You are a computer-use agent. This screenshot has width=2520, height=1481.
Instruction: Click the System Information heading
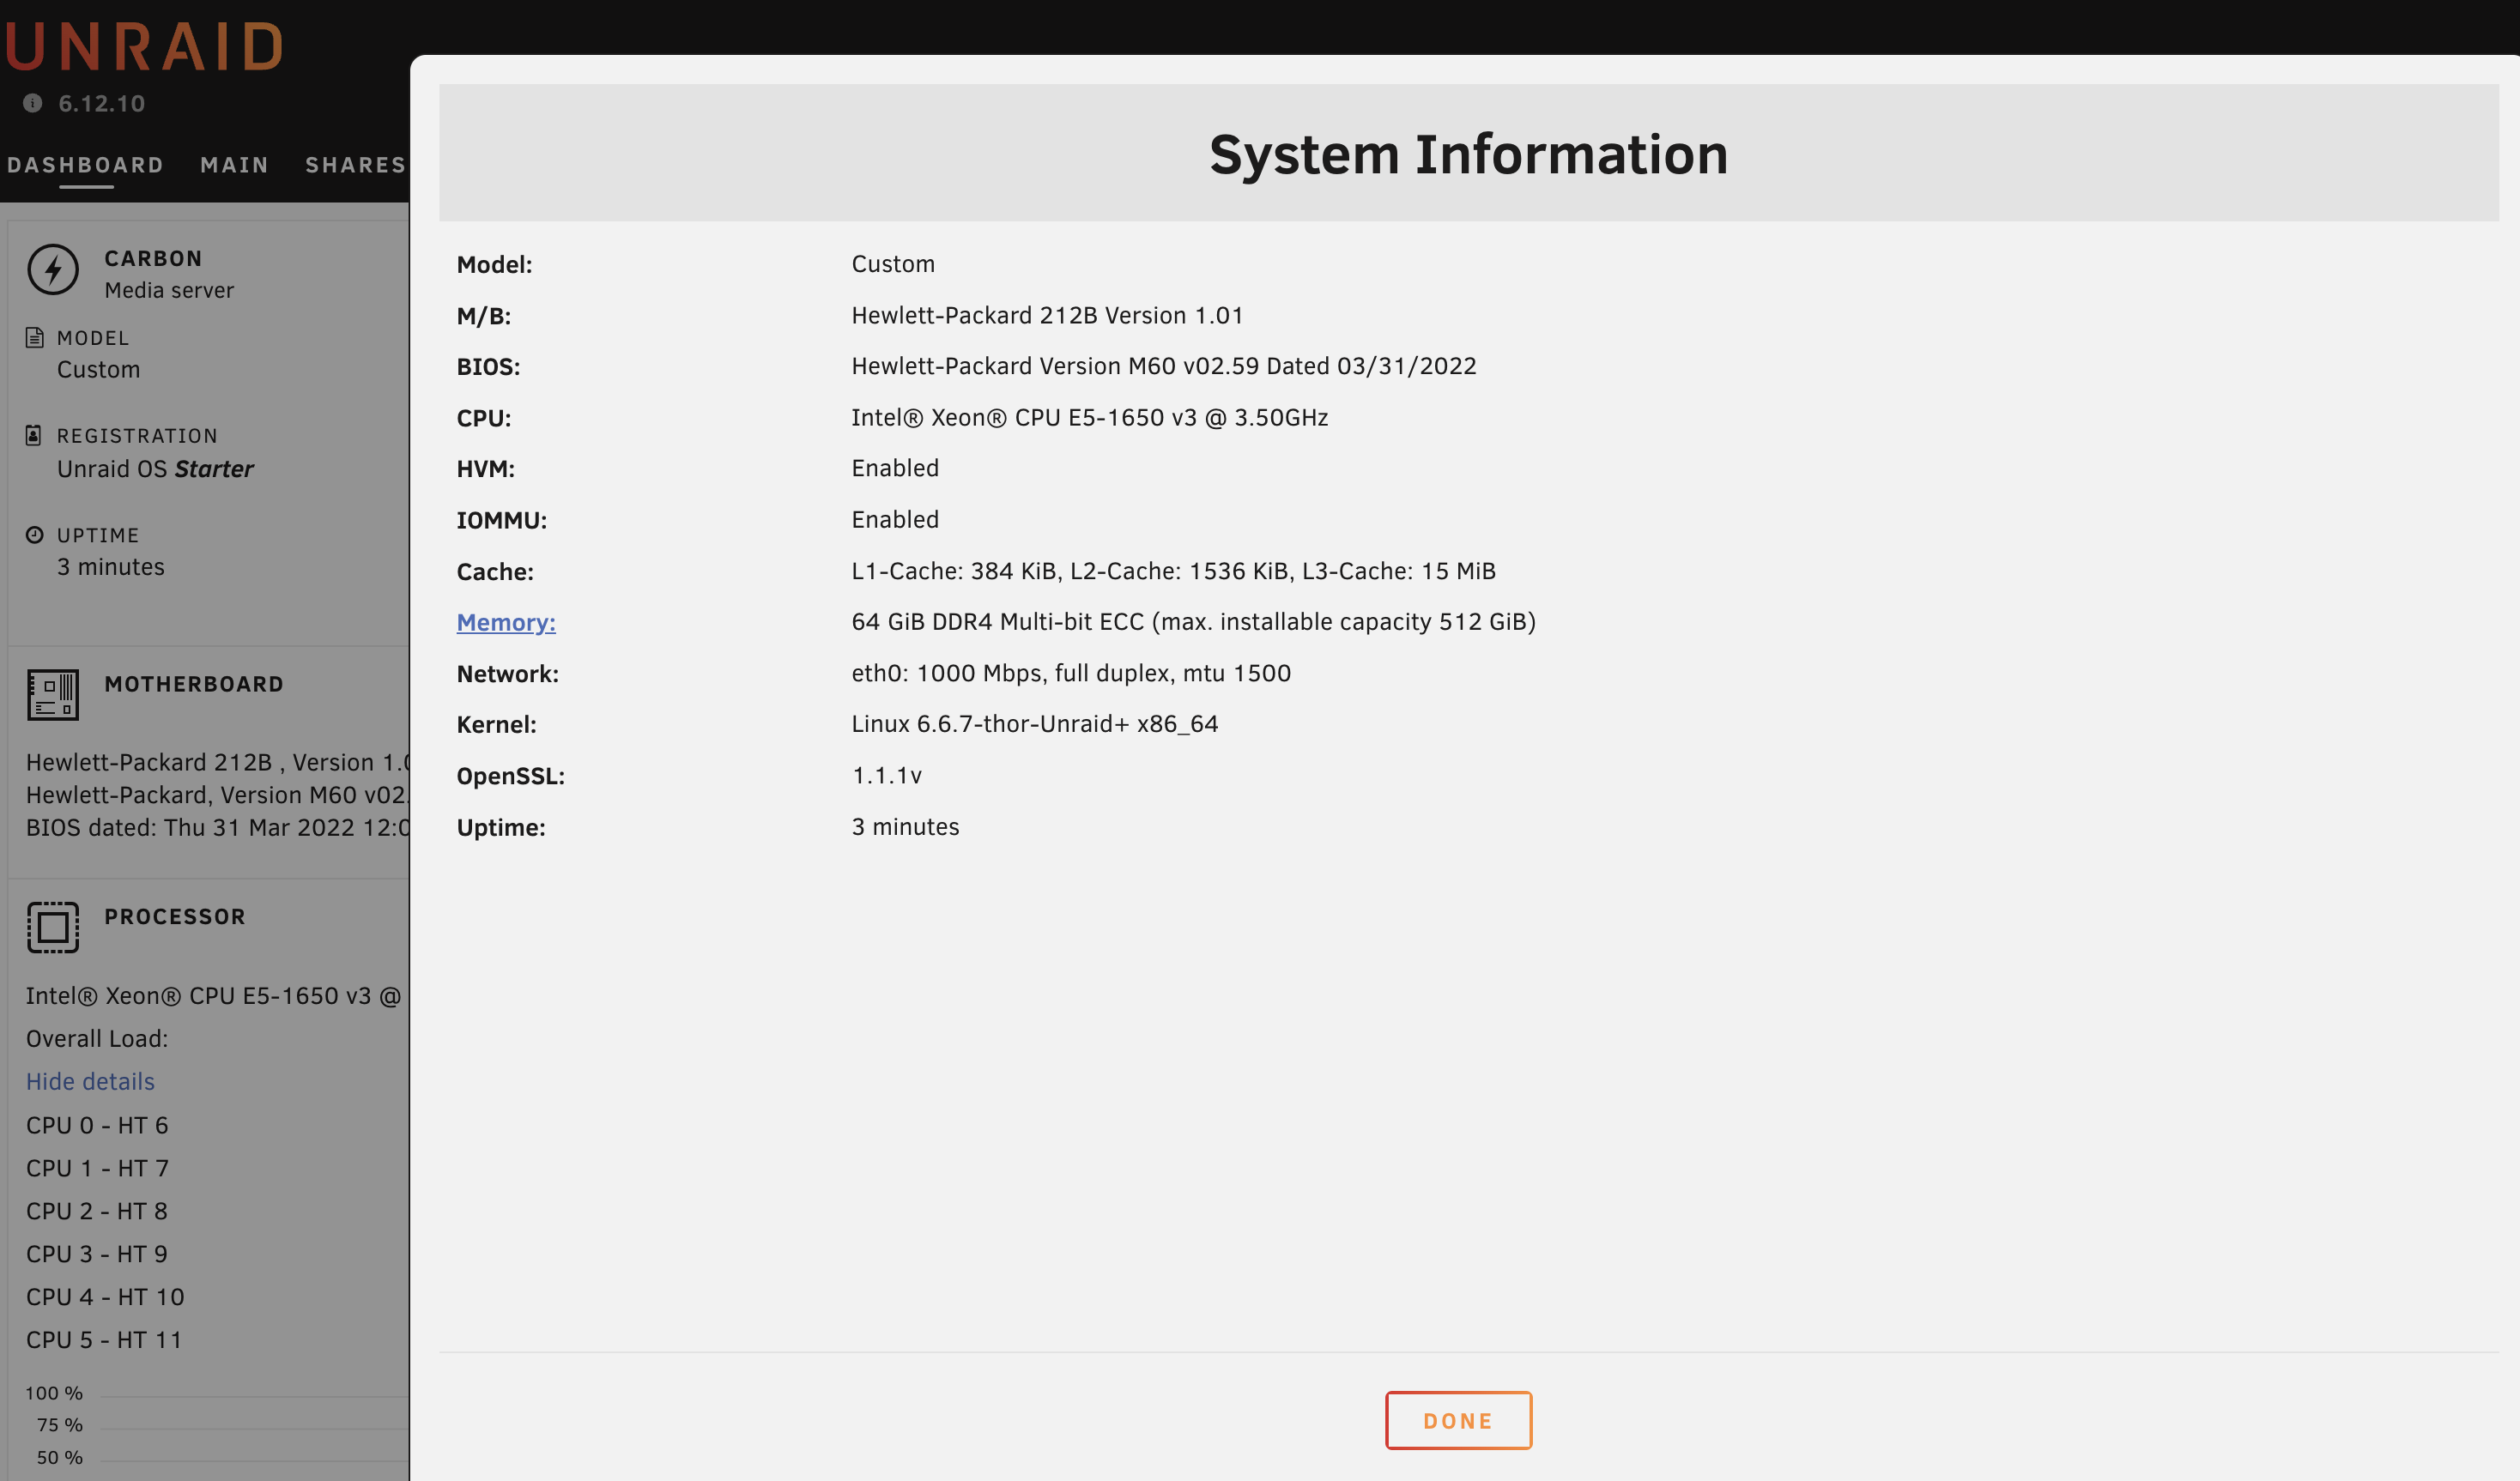coord(1468,155)
